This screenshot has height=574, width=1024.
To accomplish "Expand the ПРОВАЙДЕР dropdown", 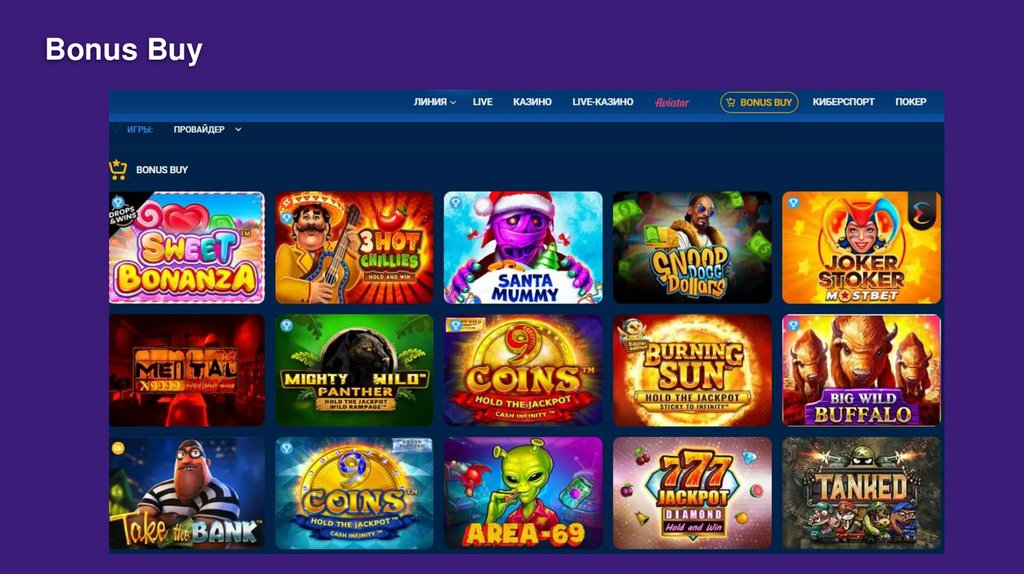I will (207, 129).
